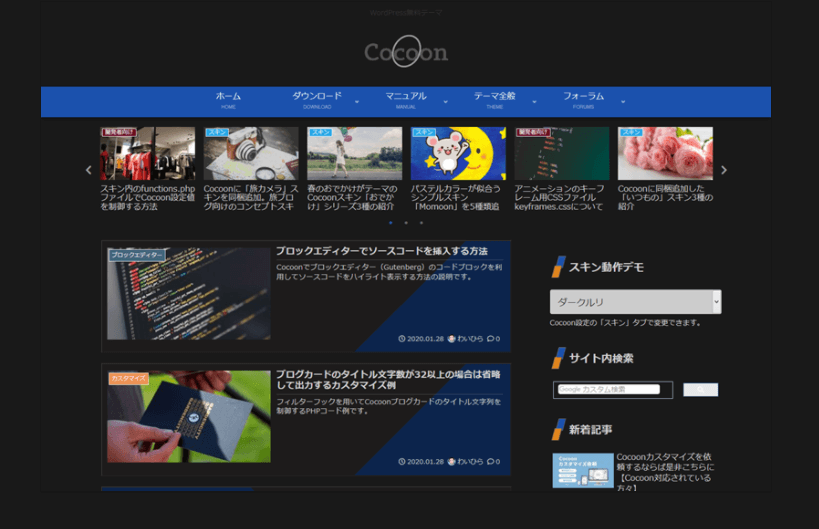Image resolution: width=819 pixels, height=529 pixels.
Task: Open the Cocoonカスタマイズ recent article link
Action: [x=664, y=467]
